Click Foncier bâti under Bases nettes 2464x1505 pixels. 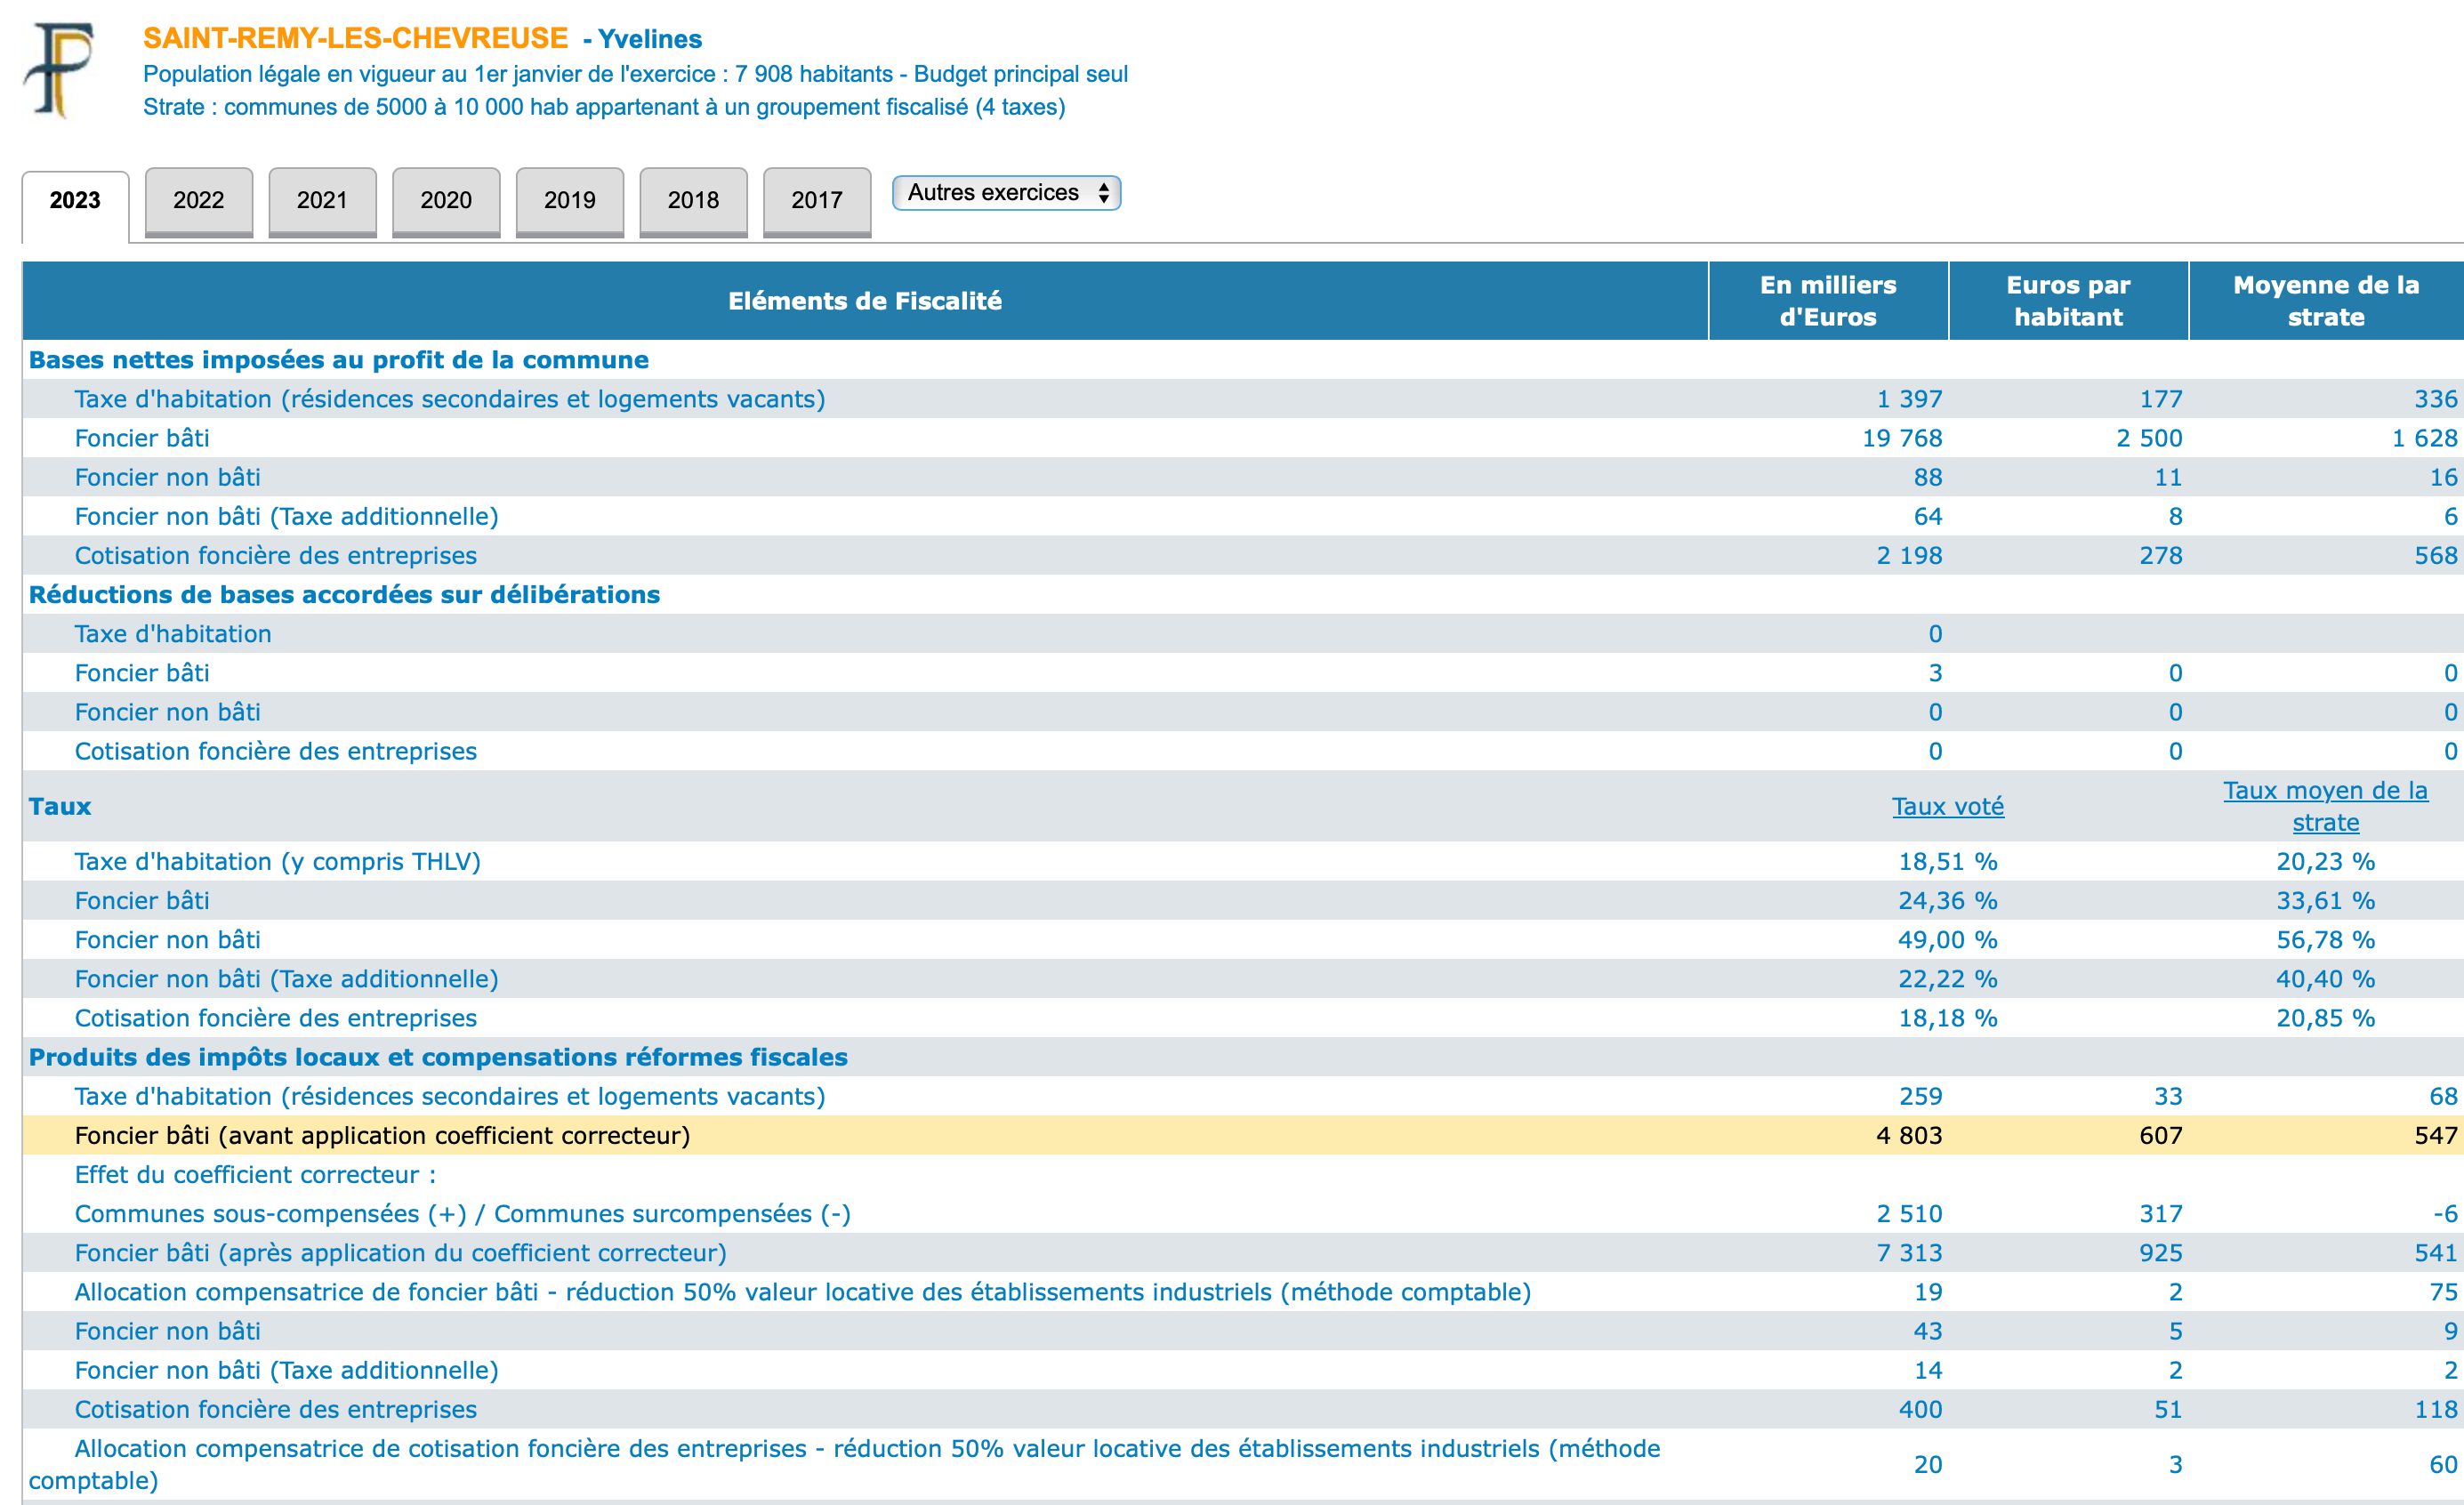142,438
